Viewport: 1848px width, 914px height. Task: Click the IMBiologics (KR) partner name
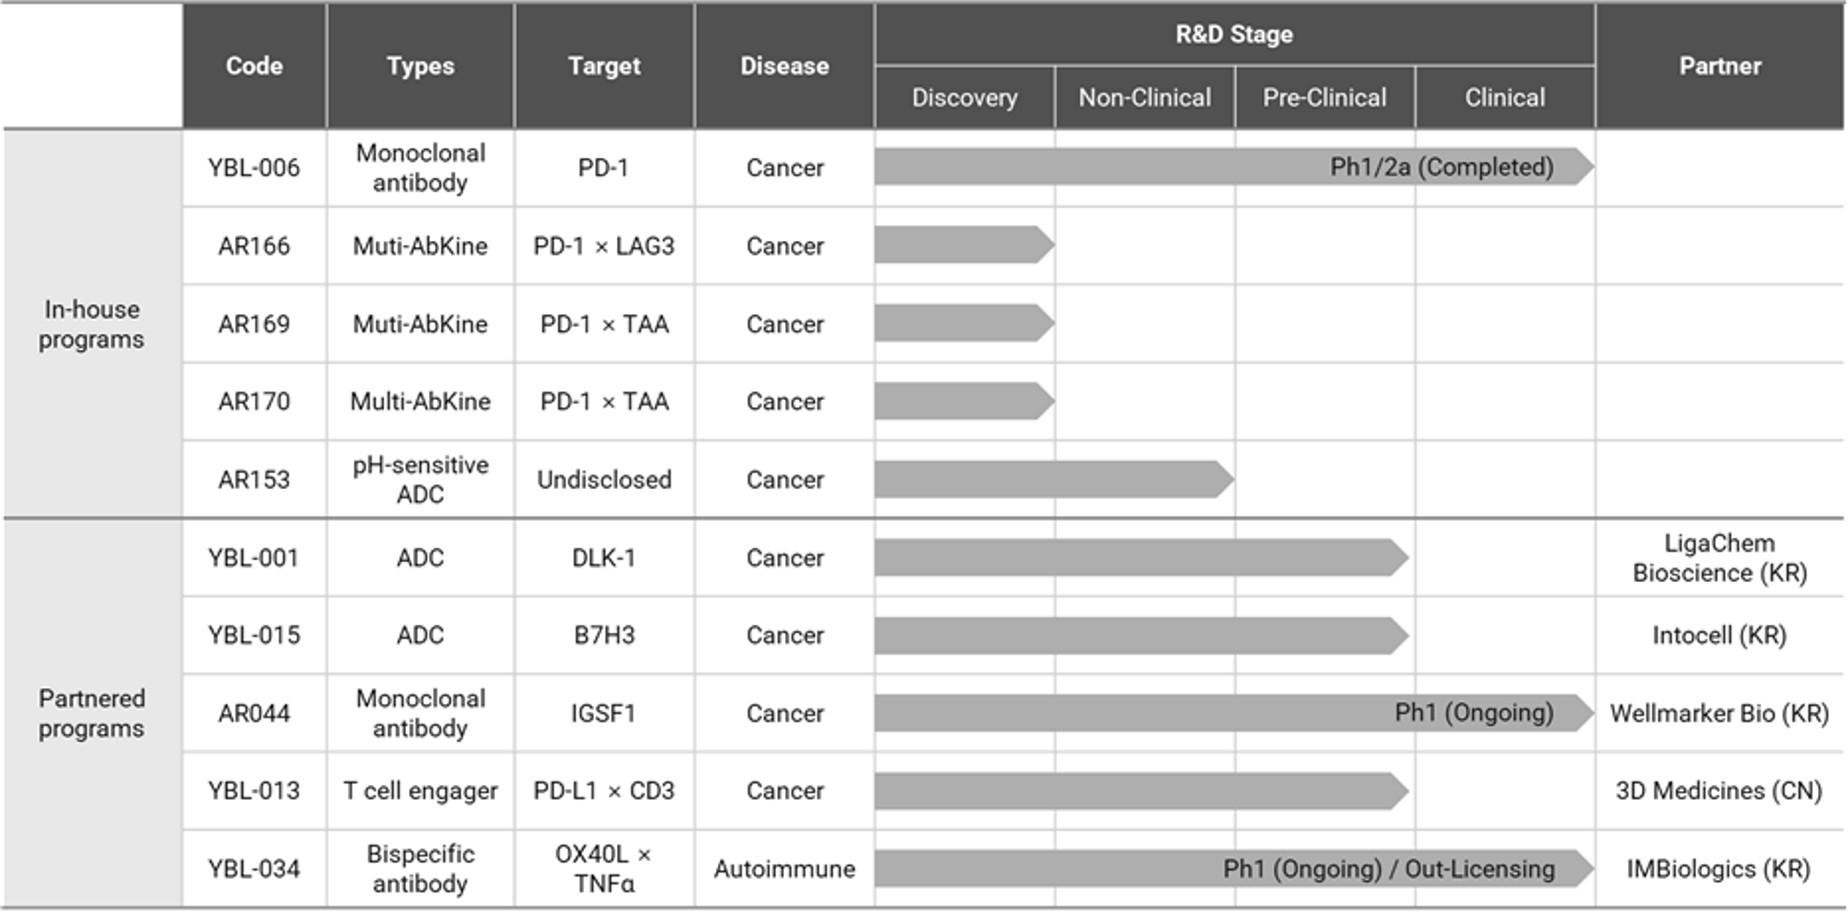pyautogui.click(x=1719, y=868)
